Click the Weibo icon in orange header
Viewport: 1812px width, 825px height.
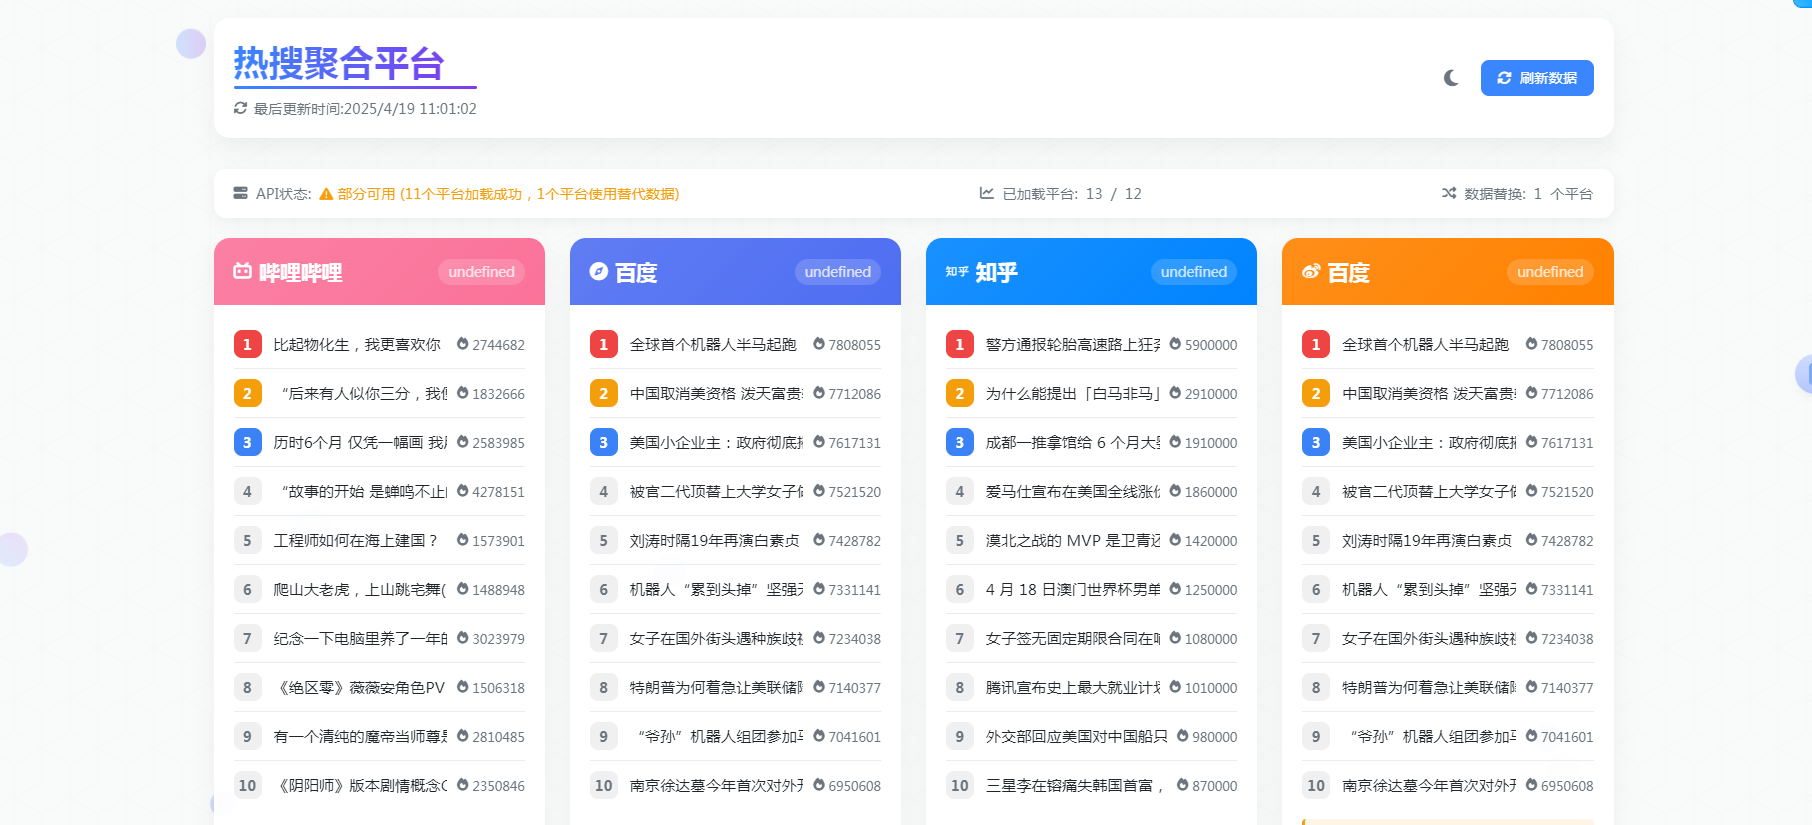coord(1311,271)
